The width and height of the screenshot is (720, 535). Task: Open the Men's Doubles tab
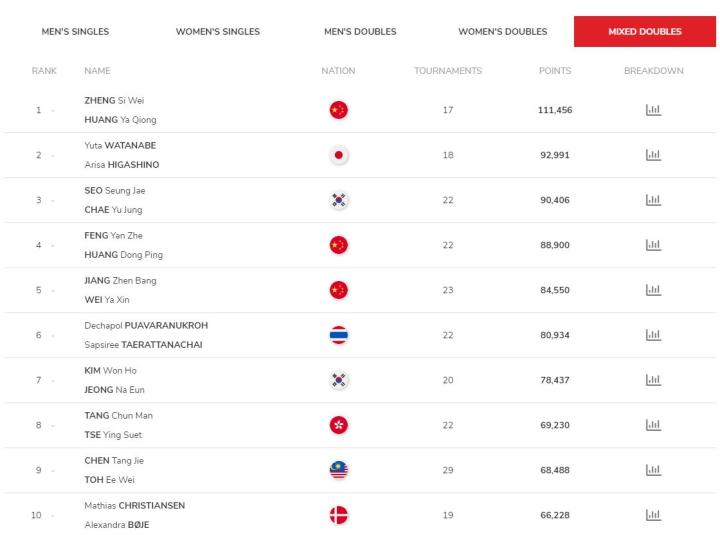tap(360, 32)
